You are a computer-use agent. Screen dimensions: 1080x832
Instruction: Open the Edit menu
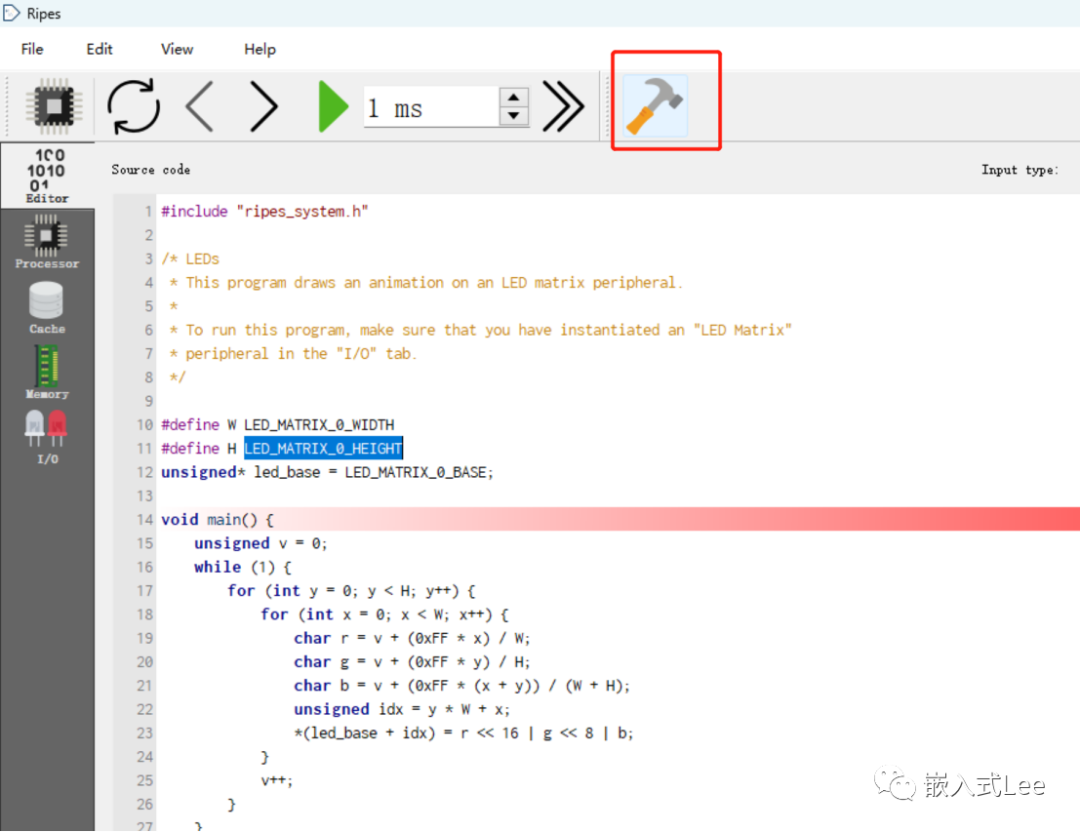[x=99, y=49]
